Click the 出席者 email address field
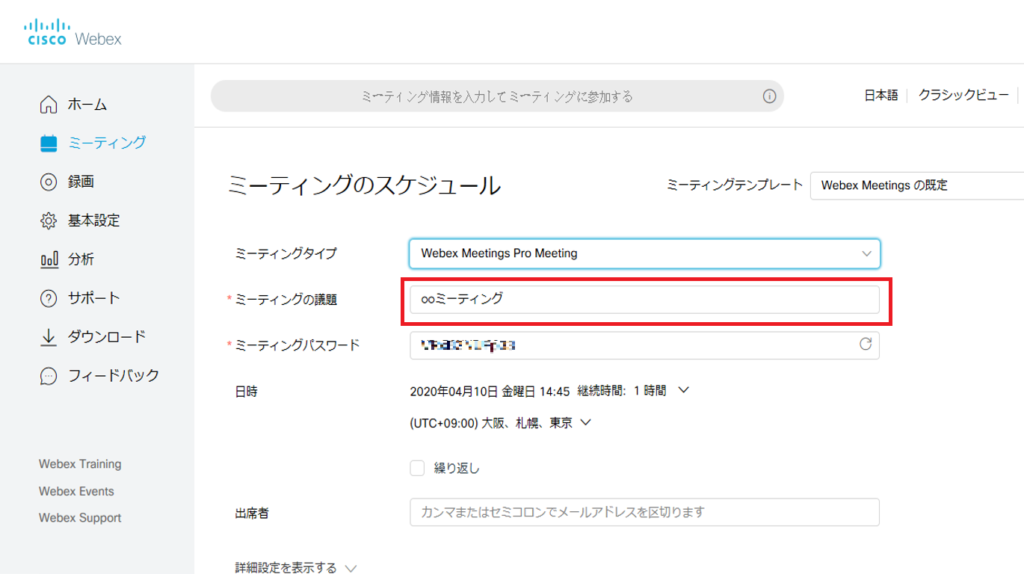The height and width of the screenshot is (574, 1024). coord(645,513)
